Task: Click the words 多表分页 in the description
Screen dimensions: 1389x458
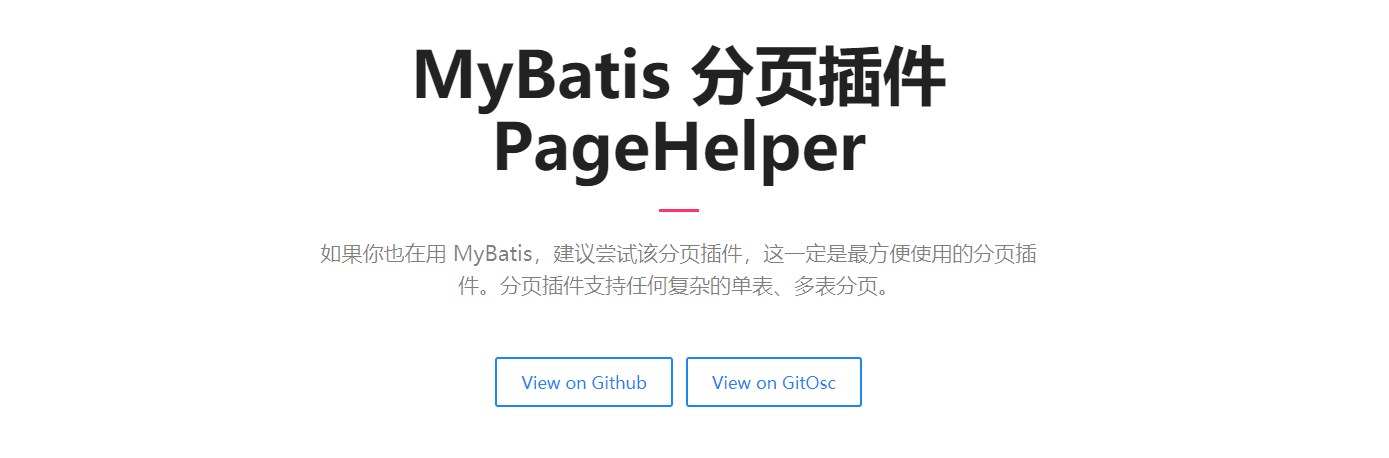Action: coord(833,287)
